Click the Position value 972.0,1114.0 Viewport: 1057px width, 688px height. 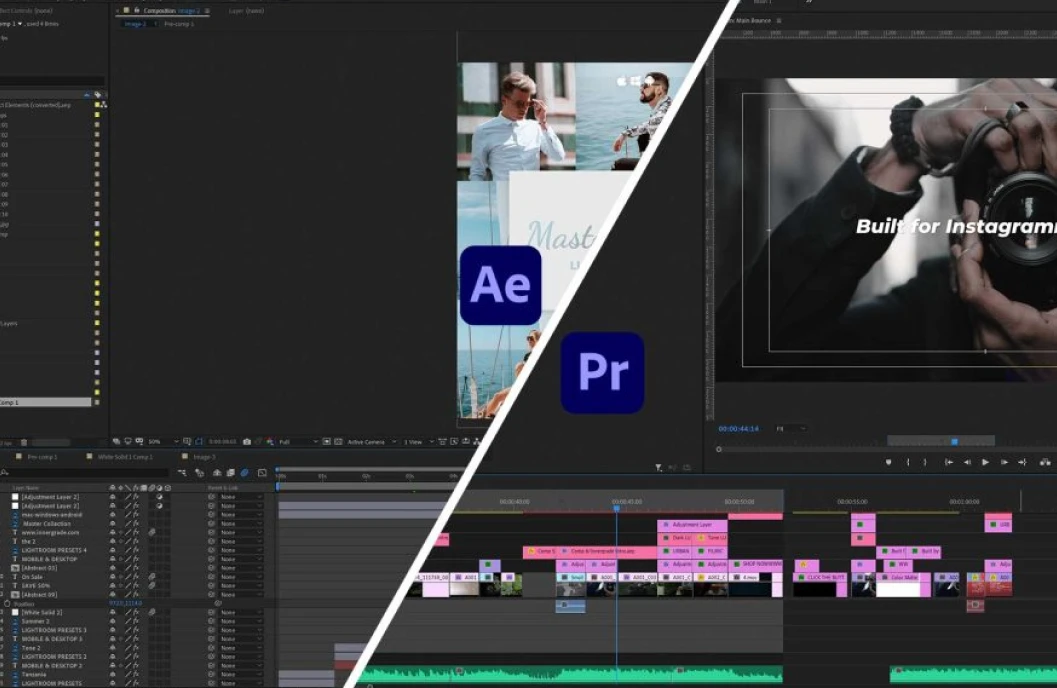pos(125,604)
